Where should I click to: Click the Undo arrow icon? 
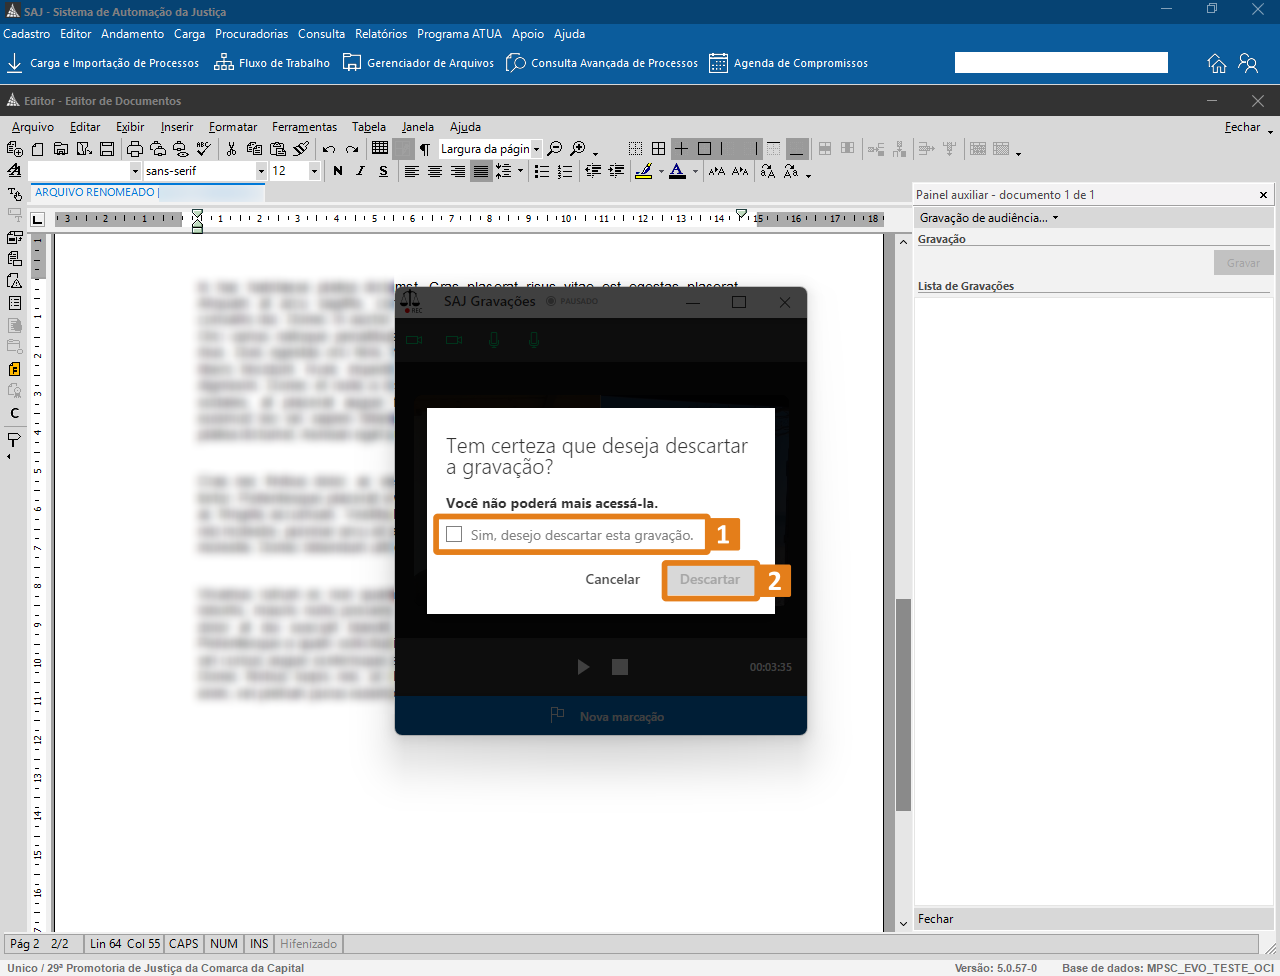(328, 149)
